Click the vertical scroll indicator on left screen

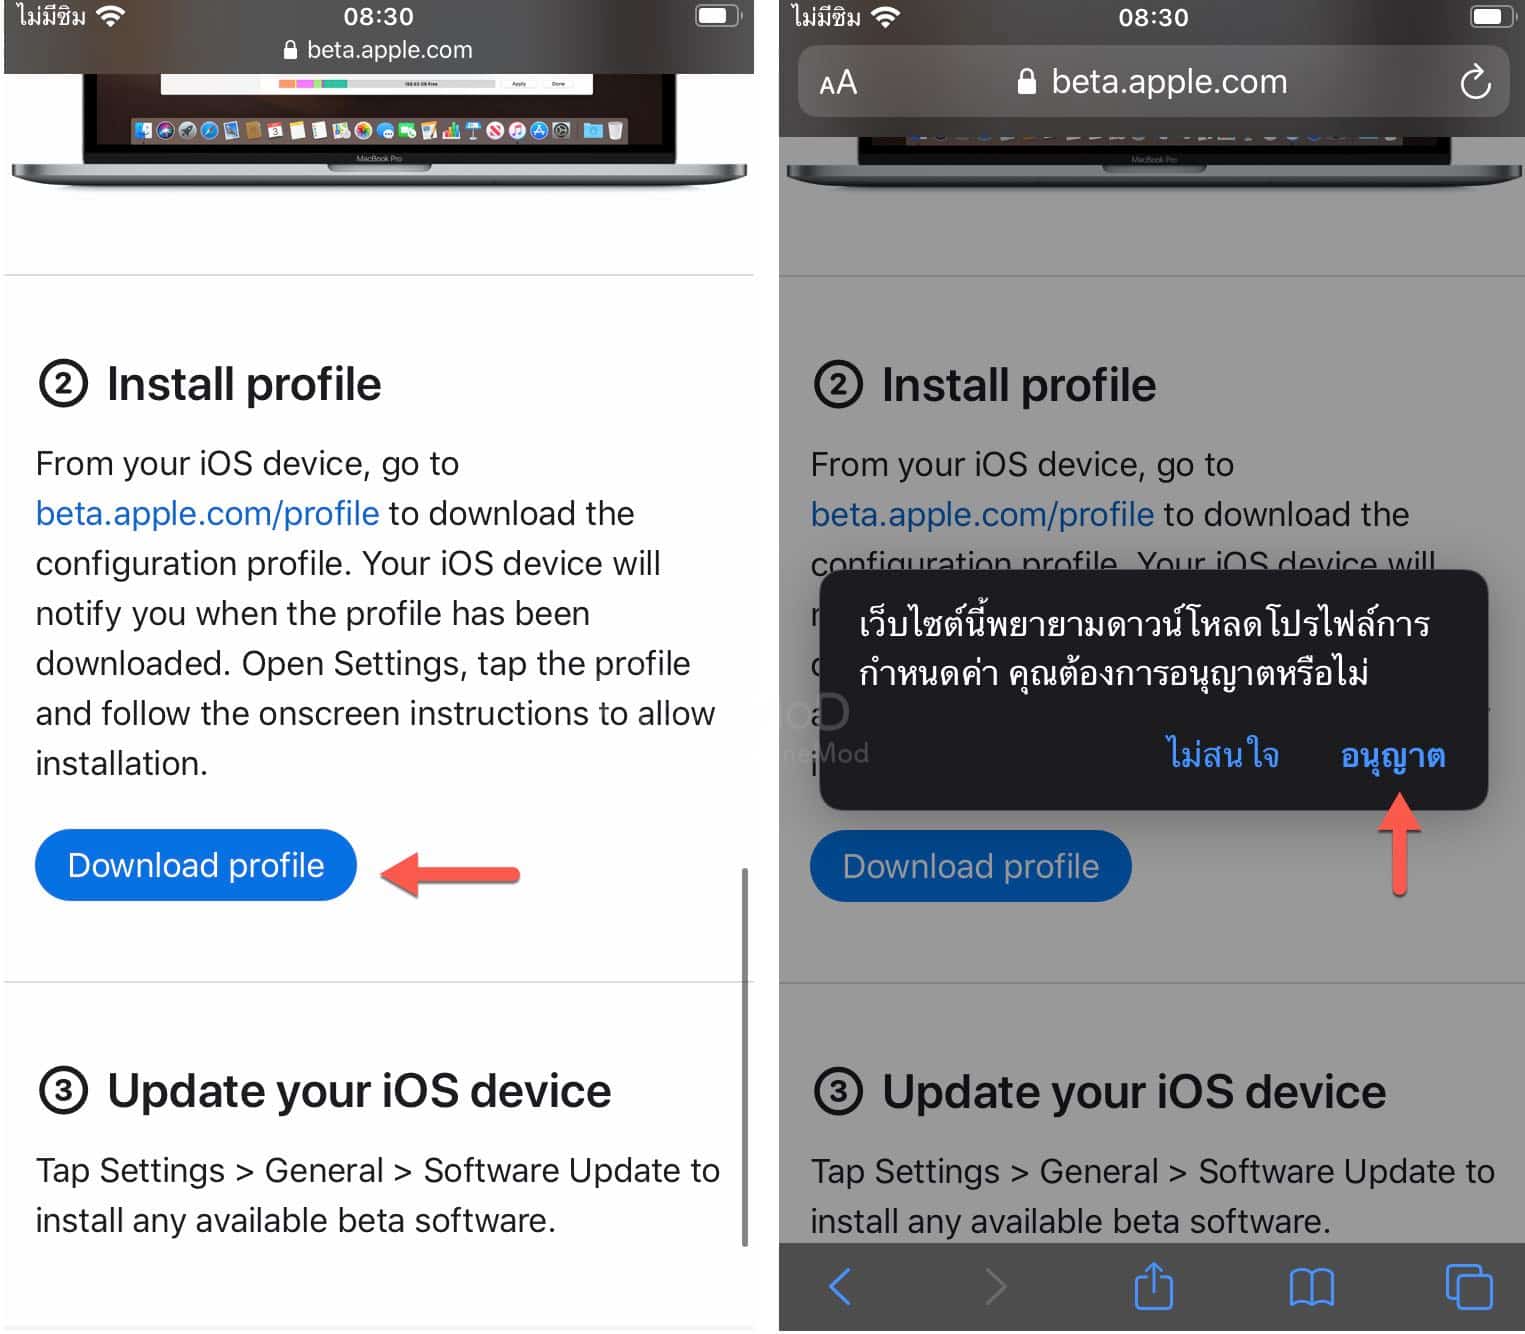[745, 1057]
